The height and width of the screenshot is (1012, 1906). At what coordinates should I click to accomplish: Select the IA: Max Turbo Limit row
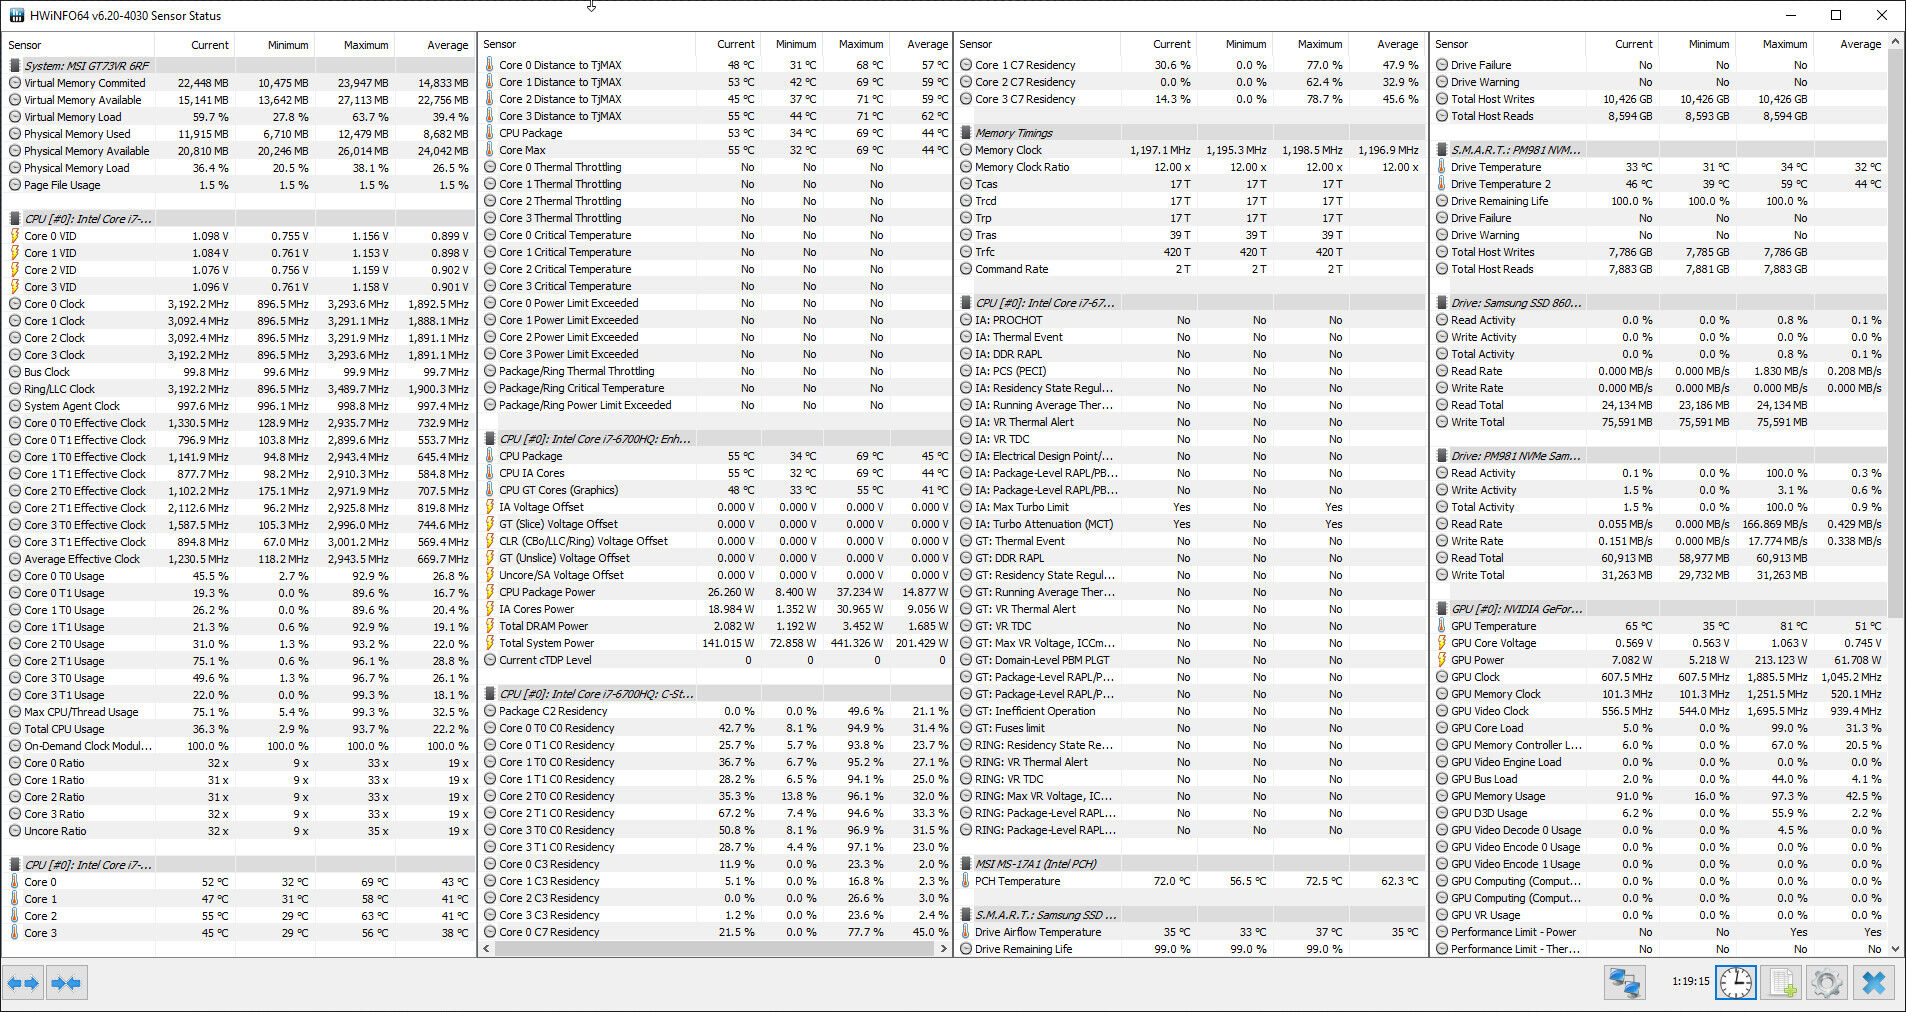pos(1190,507)
